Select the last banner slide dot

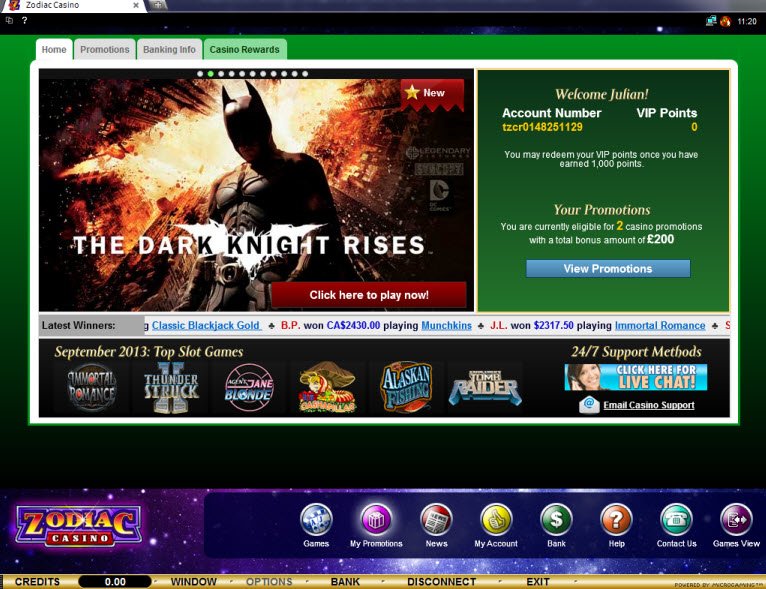(305, 74)
